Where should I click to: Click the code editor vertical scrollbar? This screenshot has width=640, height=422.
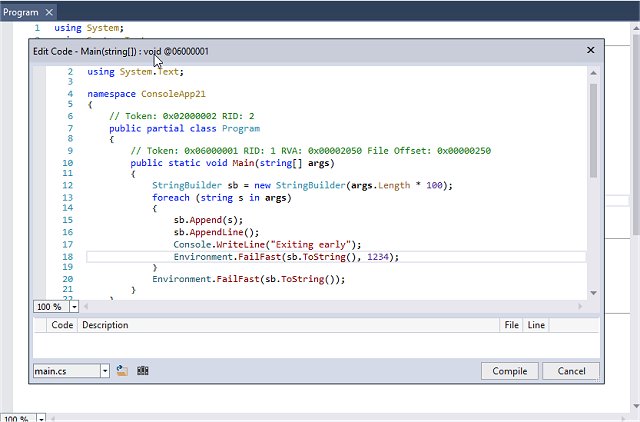[593, 130]
